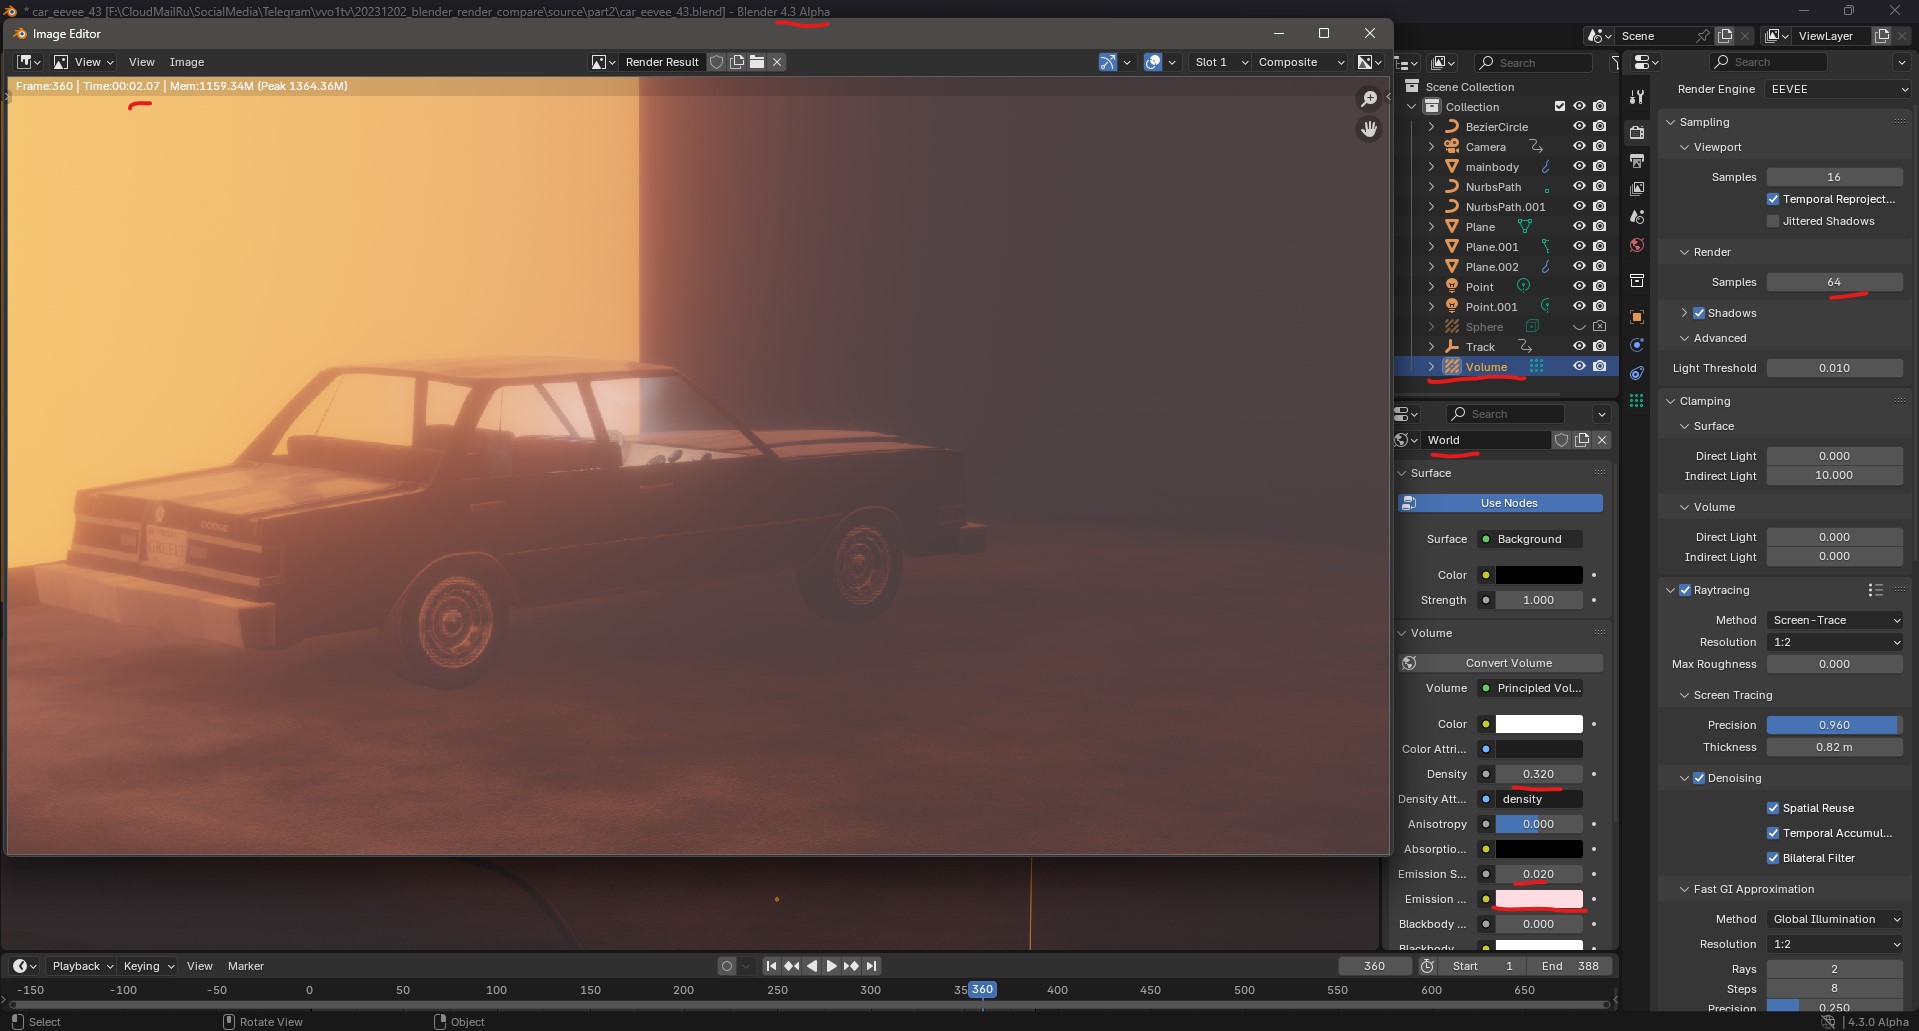Expand the Plane.001 tree item
1919x1031 pixels.
[x=1431, y=247]
